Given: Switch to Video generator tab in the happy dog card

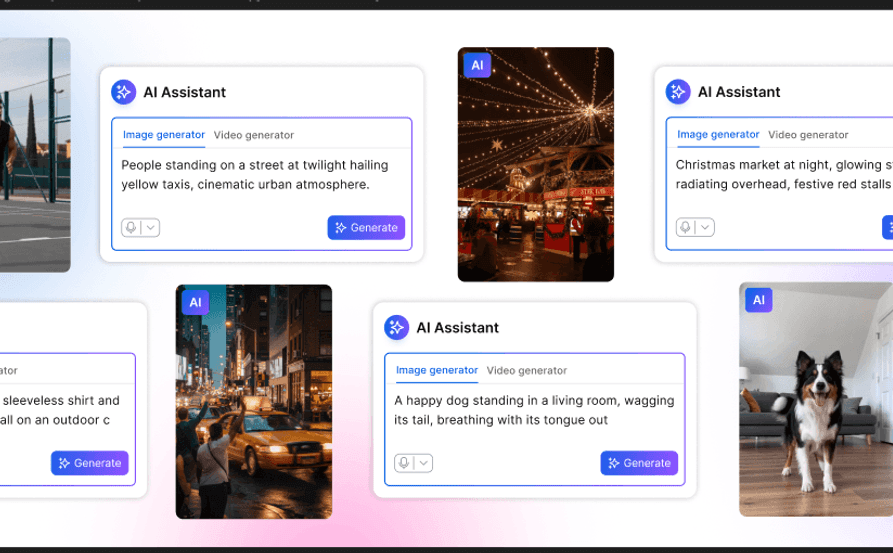Looking at the screenshot, I should point(527,371).
